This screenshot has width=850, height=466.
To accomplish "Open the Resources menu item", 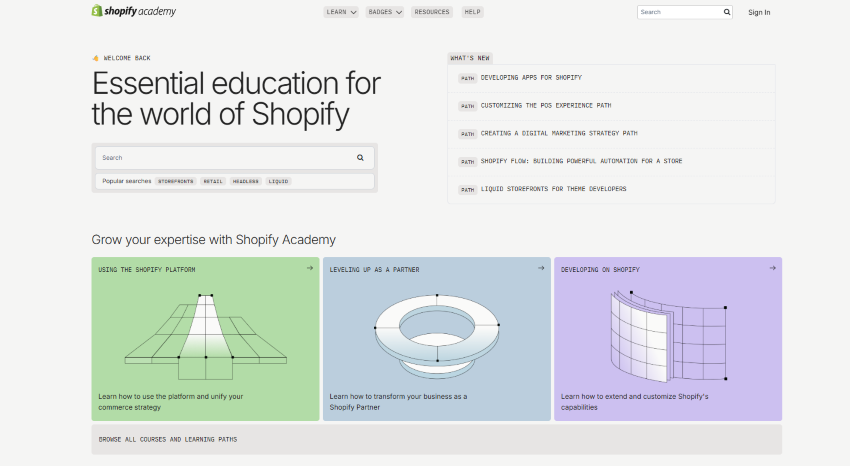I will (432, 12).
